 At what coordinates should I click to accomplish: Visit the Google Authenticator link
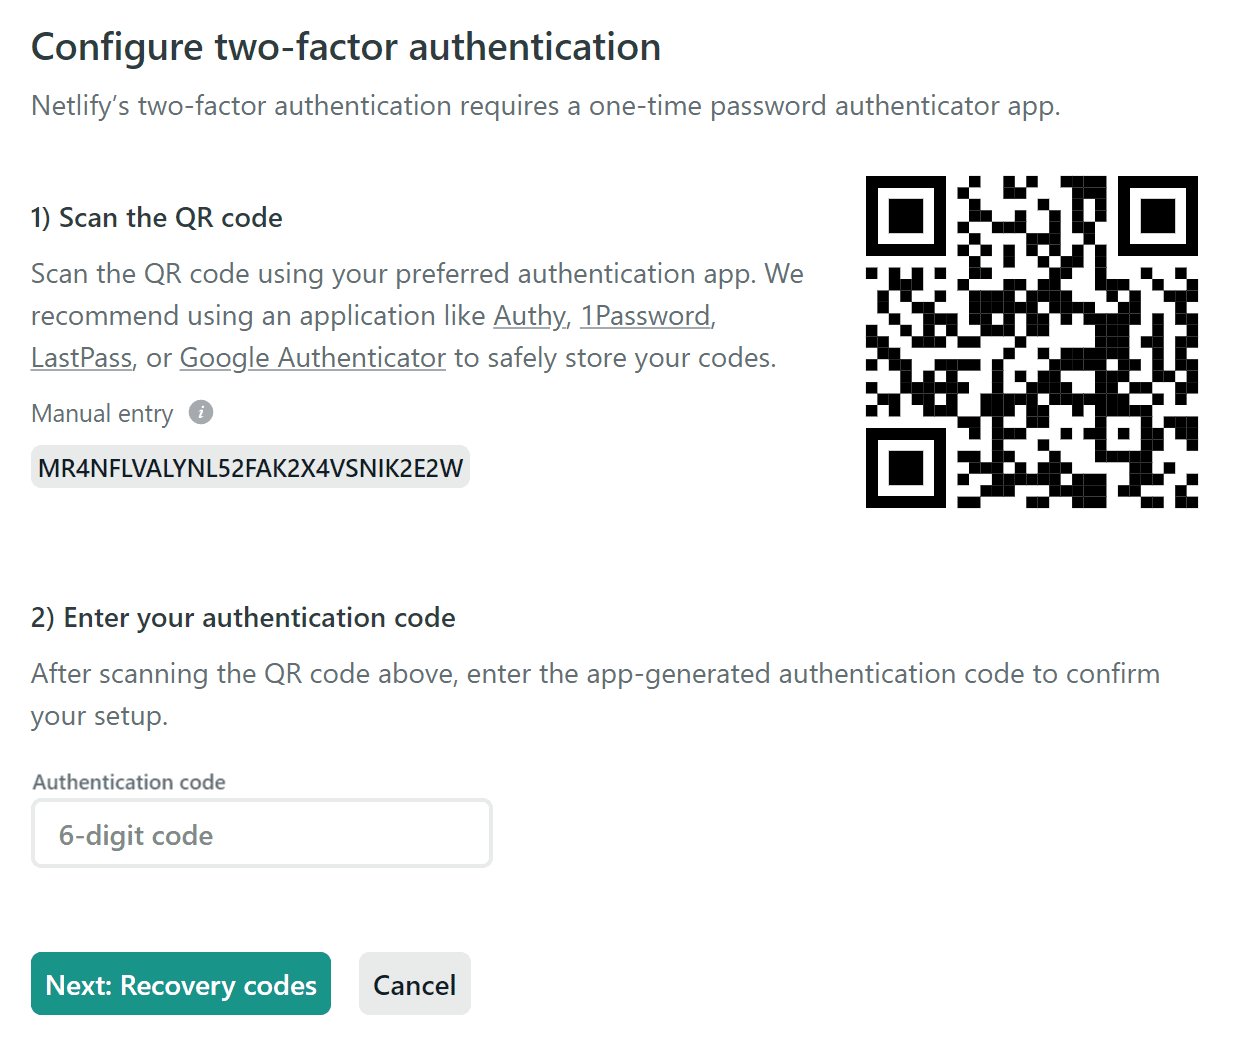312,358
